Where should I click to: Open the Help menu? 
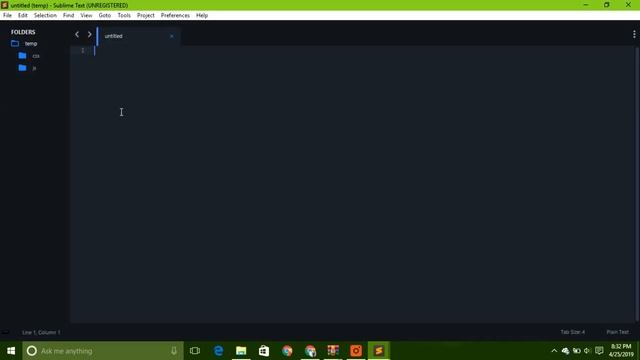[202, 16]
